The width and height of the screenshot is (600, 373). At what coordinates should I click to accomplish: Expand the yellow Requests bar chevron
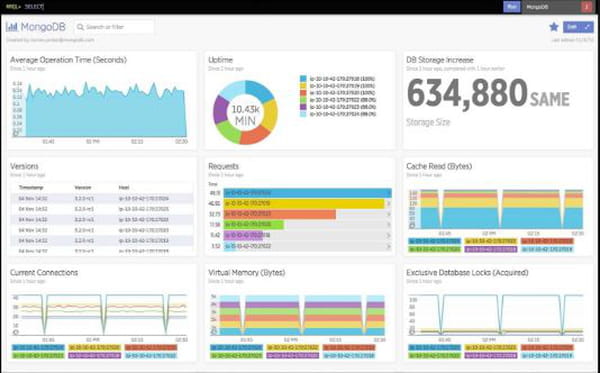[388, 204]
